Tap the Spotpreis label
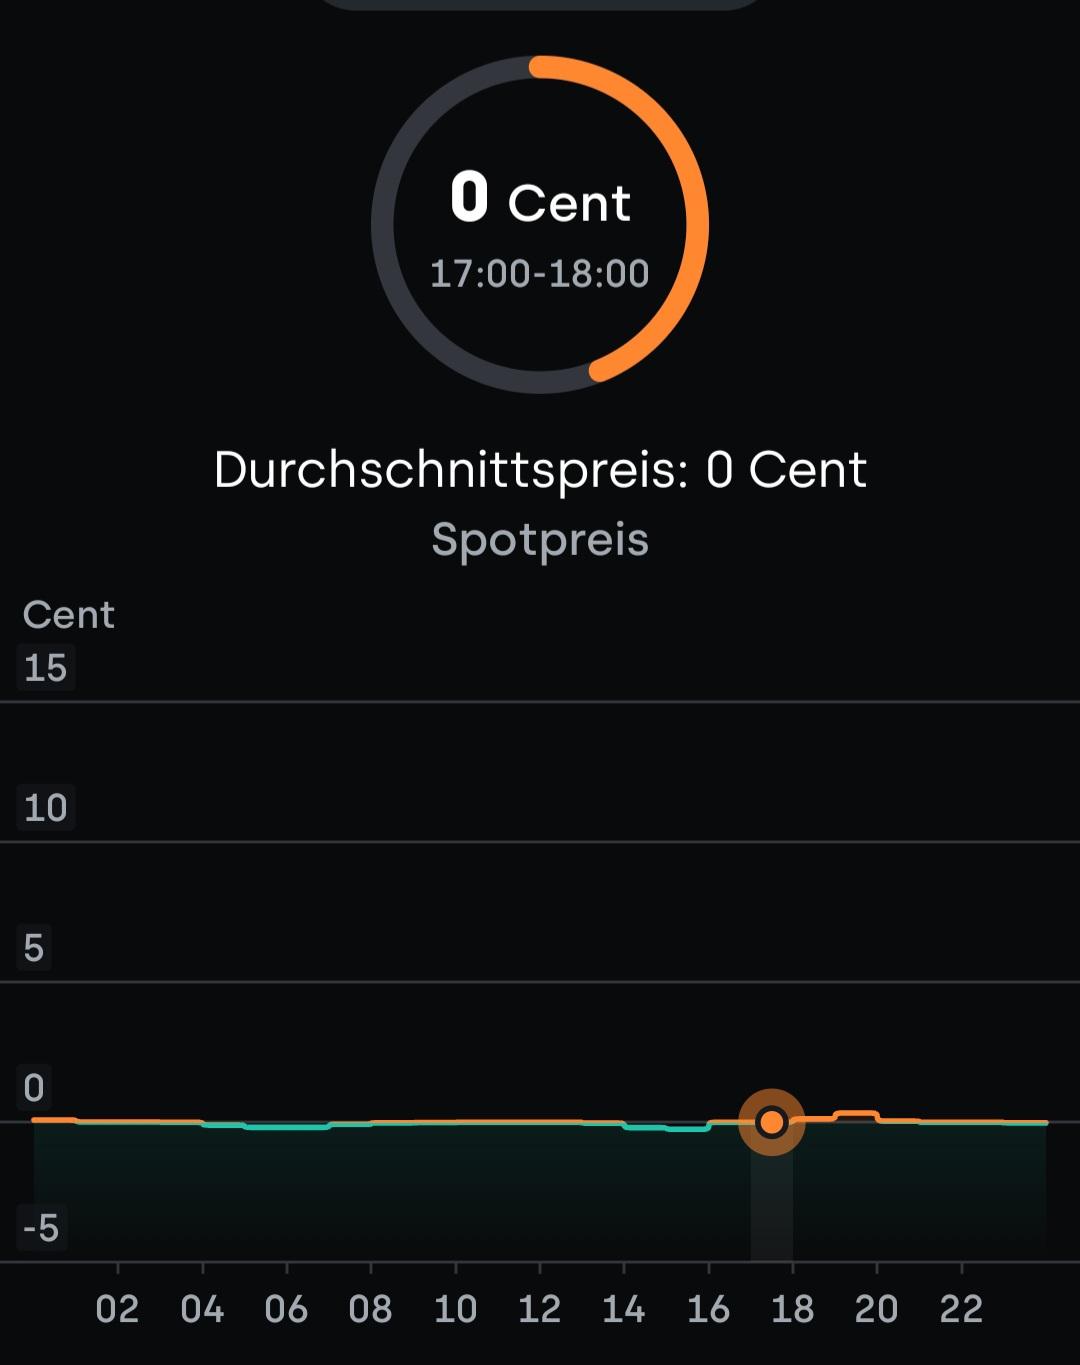This screenshot has width=1080, height=1365. point(540,540)
